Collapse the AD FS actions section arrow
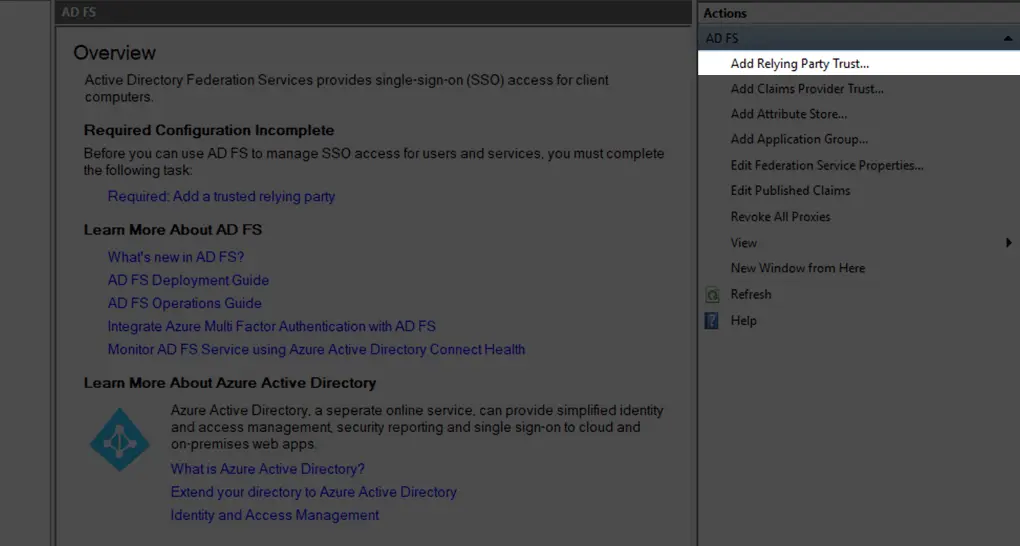The height and width of the screenshot is (546, 1020). click(x=1007, y=38)
